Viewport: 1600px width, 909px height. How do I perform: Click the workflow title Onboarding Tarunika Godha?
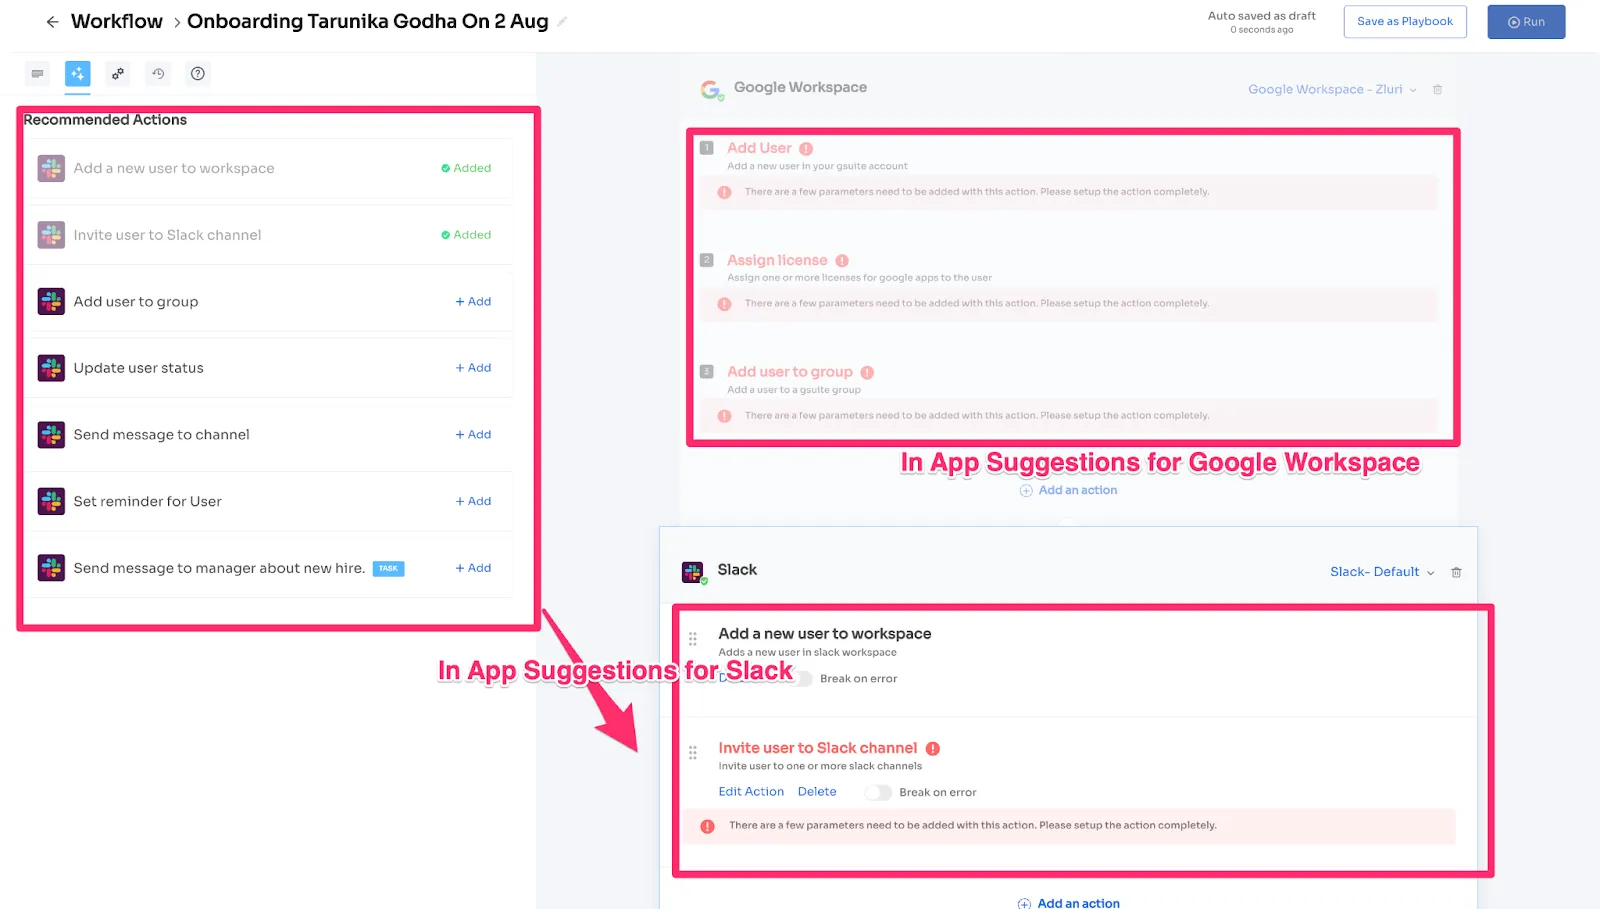[x=367, y=21]
